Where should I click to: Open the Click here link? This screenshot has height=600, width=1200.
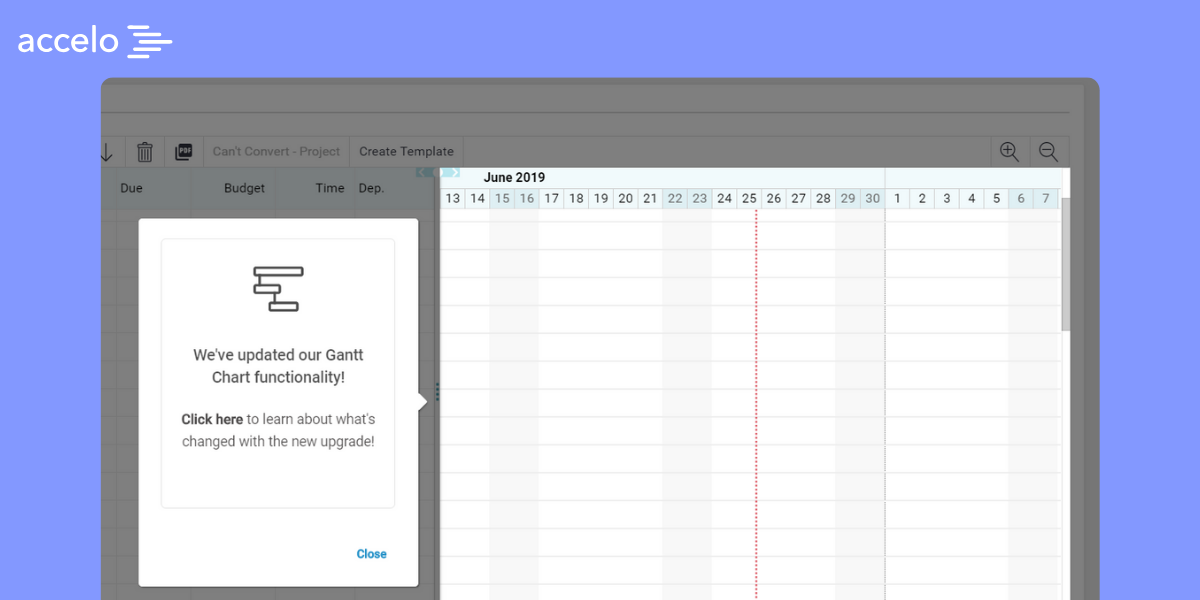[x=212, y=419]
